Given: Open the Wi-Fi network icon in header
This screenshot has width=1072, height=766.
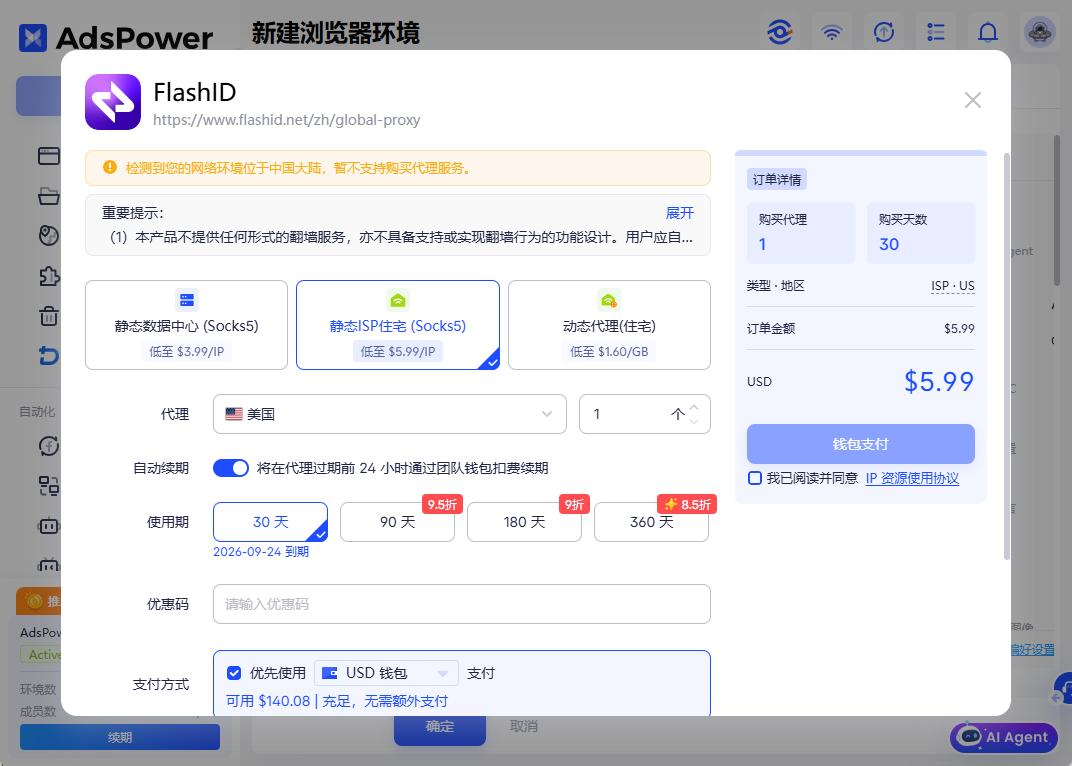Looking at the screenshot, I should [x=831, y=31].
